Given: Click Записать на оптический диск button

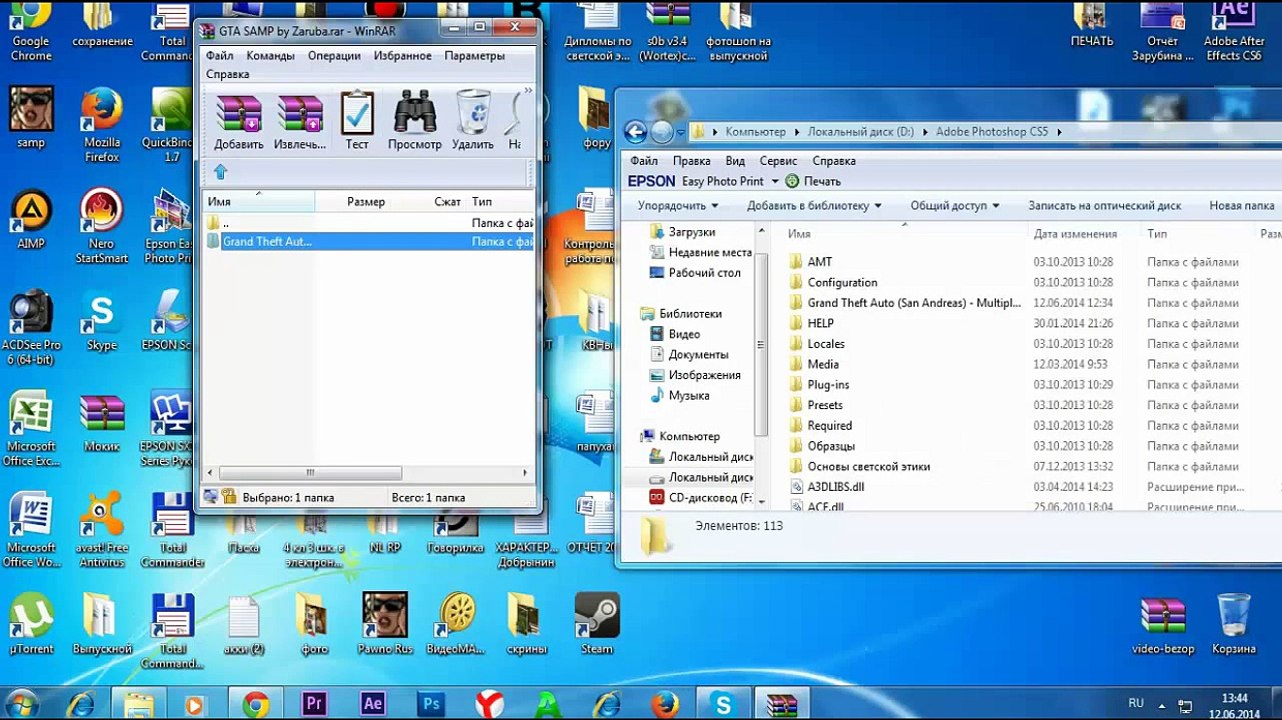Looking at the screenshot, I should (x=1104, y=206).
